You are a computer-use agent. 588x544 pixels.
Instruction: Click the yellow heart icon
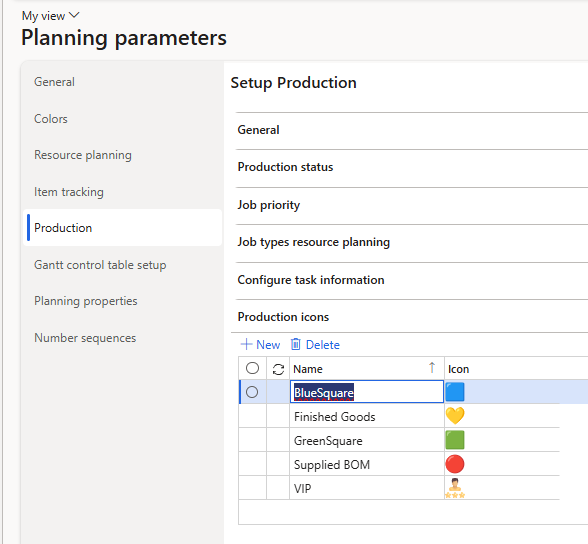pos(454,416)
